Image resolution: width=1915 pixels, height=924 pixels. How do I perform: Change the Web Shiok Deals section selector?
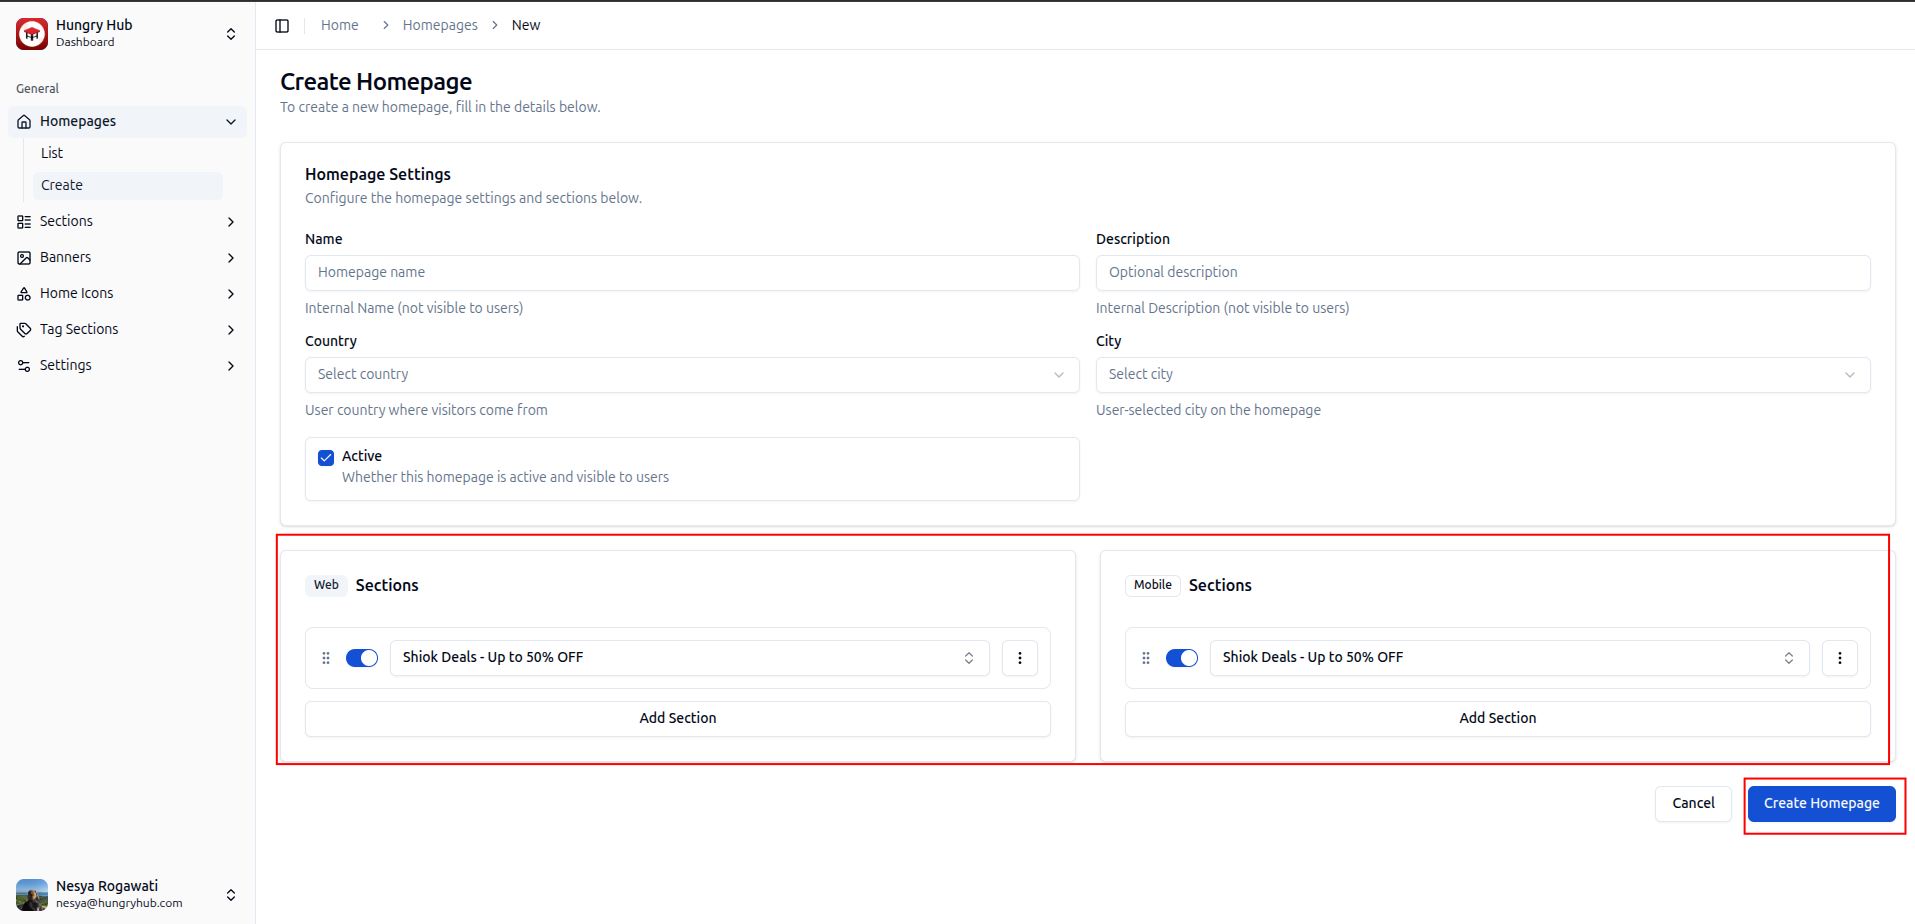(x=689, y=658)
